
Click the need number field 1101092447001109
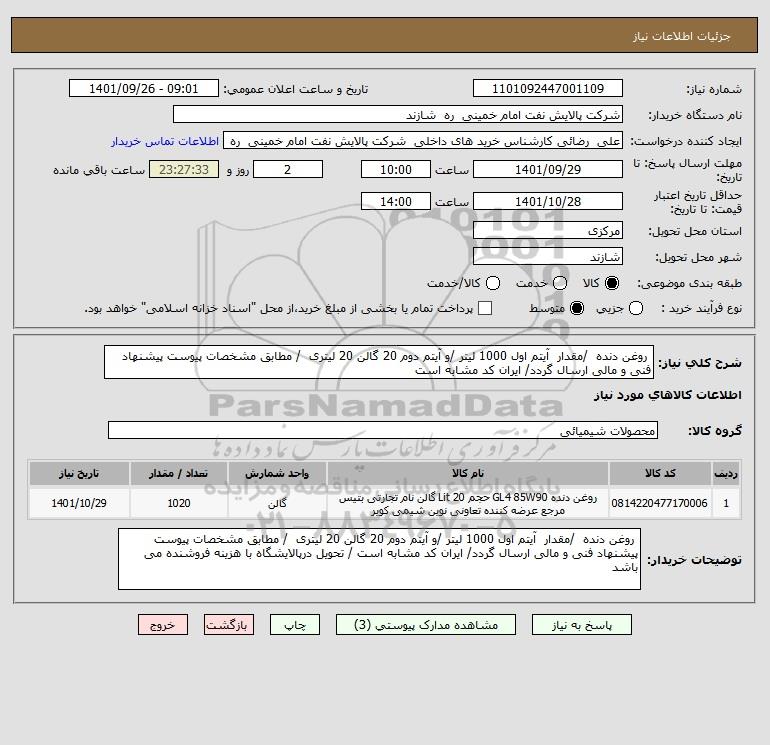(x=548, y=88)
